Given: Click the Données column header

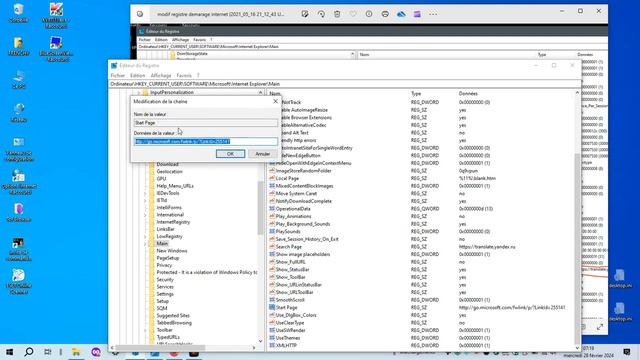Looking at the screenshot, I should point(468,93).
